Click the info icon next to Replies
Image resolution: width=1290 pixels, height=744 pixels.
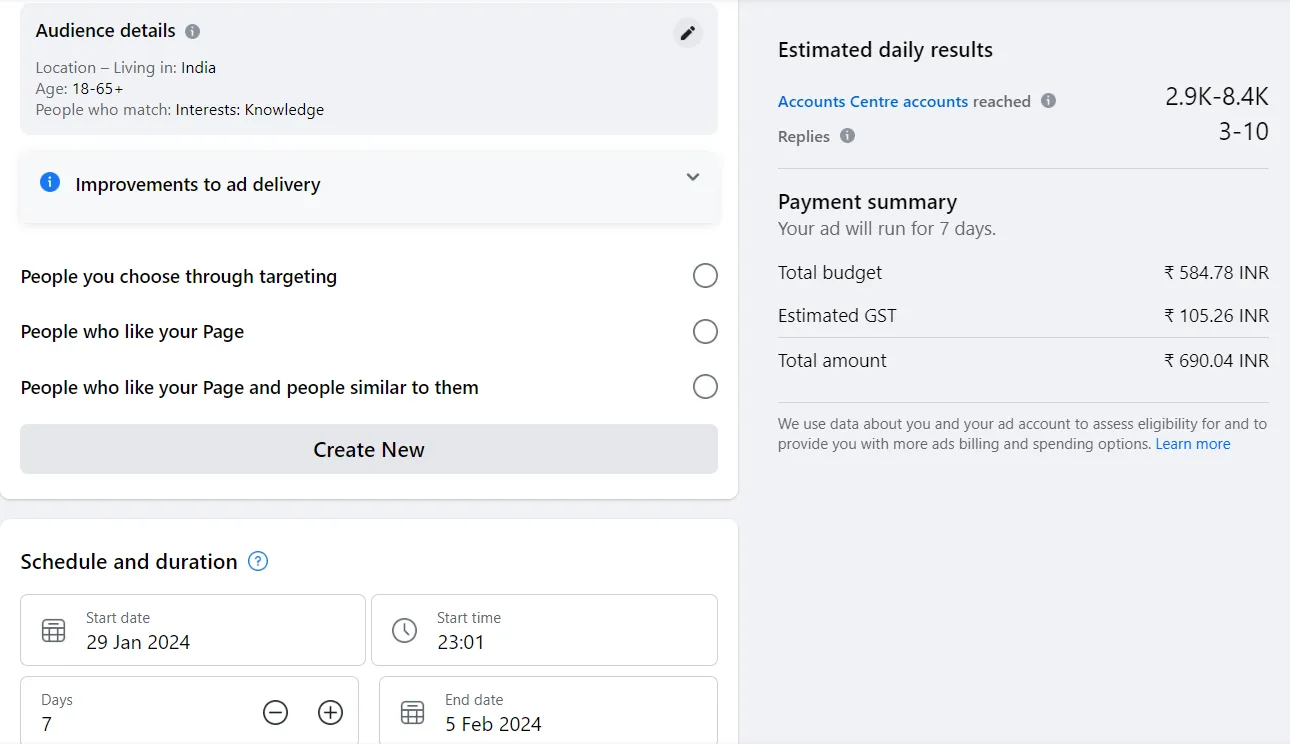coord(848,136)
